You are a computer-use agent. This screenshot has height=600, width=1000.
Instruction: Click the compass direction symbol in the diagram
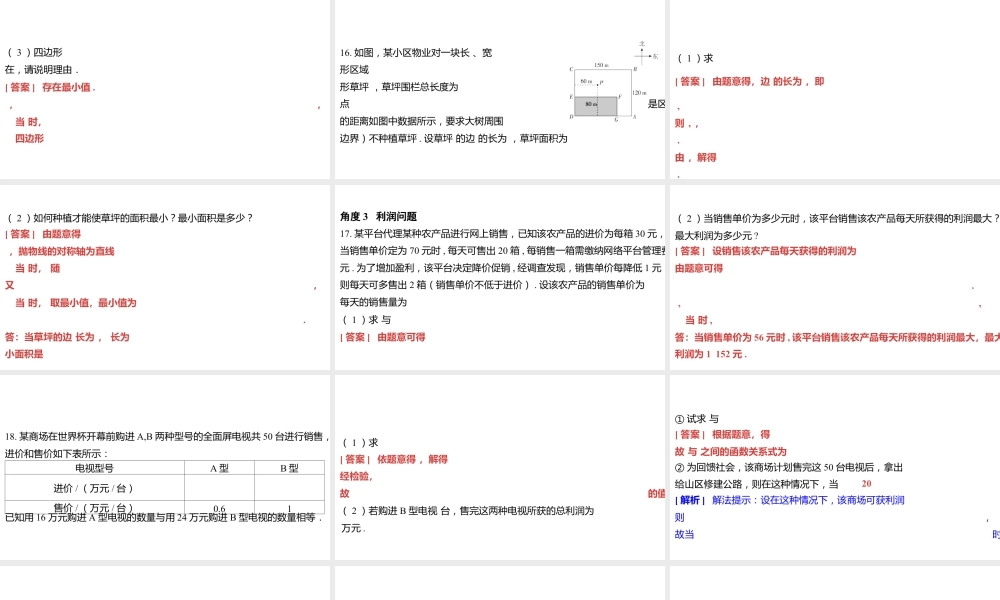[642, 55]
